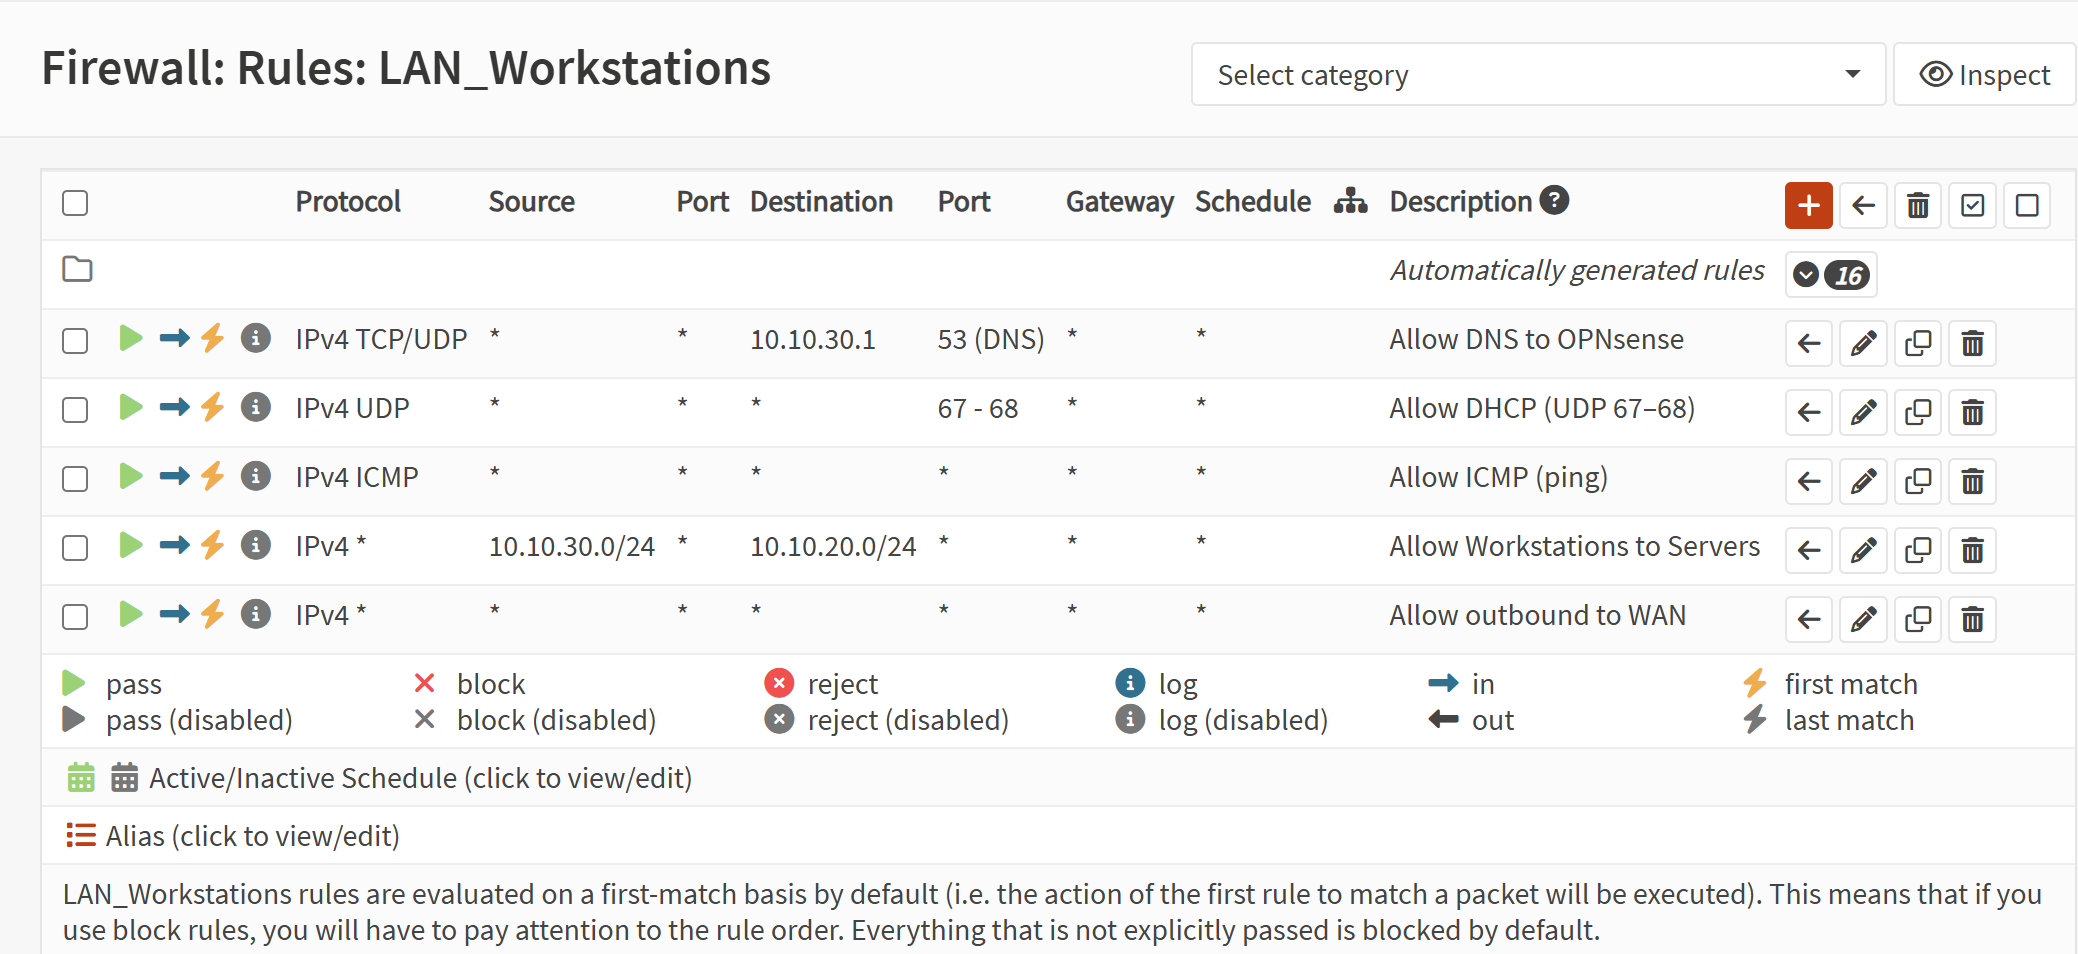Enable selected rules with header checkmark icon
This screenshot has height=954, width=2078.
[x=1972, y=206]
